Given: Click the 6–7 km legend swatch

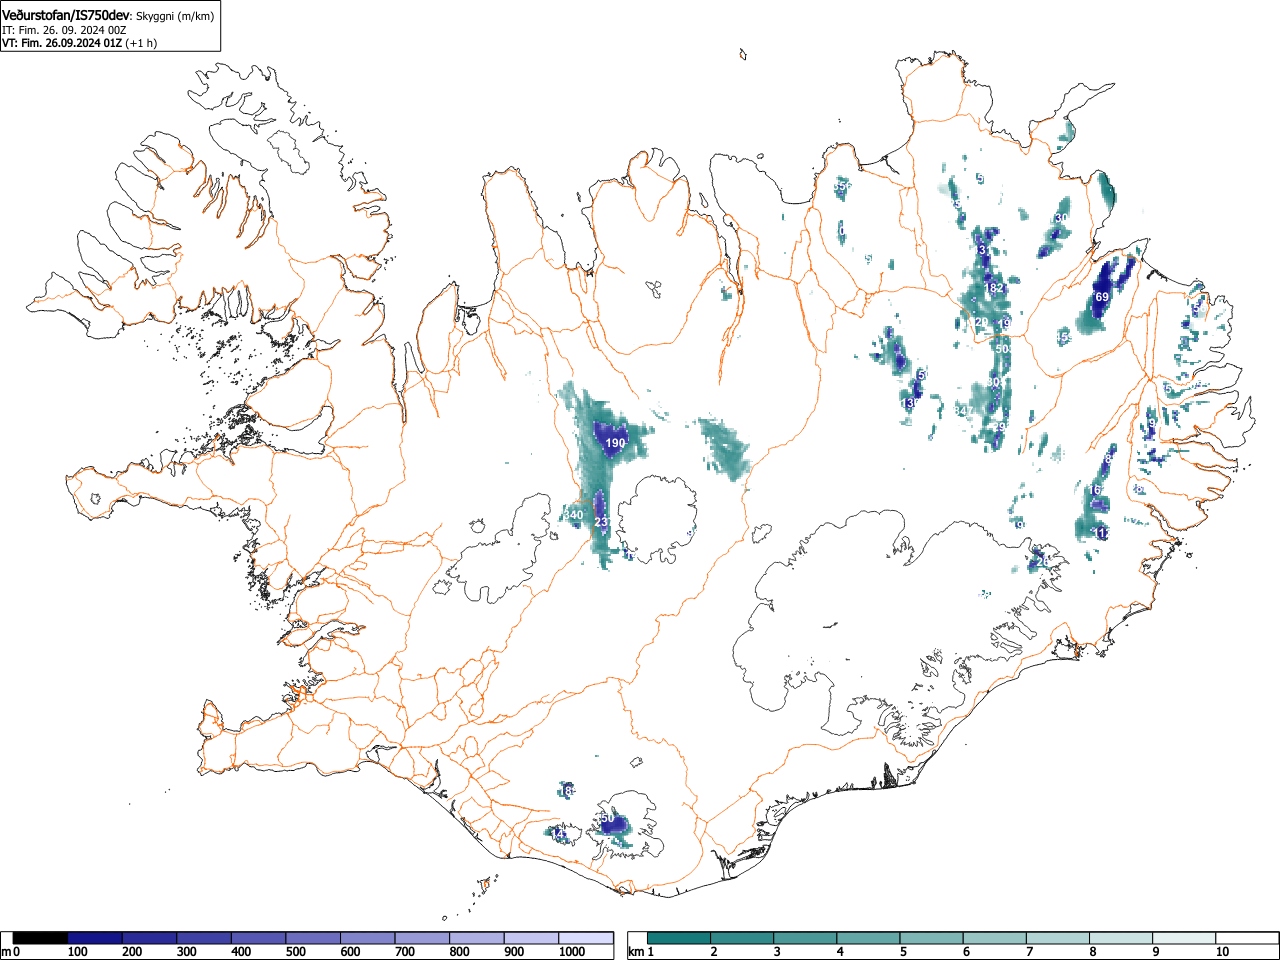Looking at the screenshot, I should 995,938.
